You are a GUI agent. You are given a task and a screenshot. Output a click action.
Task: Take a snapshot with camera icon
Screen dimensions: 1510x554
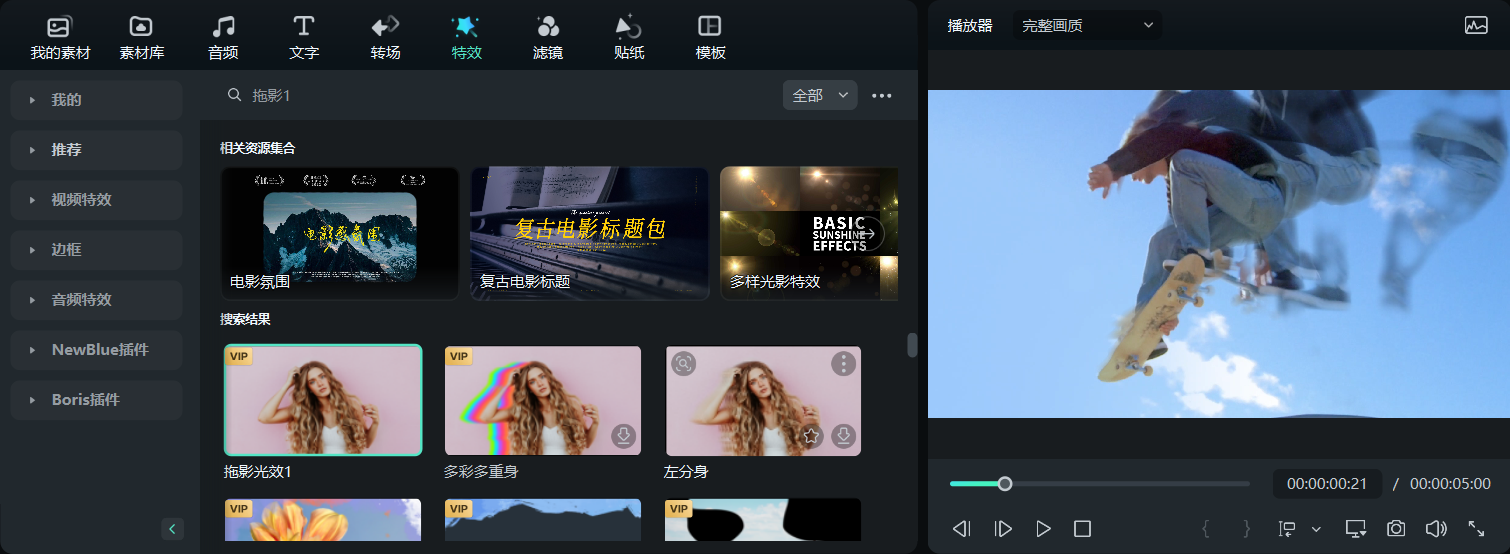tap(1396, 529)
